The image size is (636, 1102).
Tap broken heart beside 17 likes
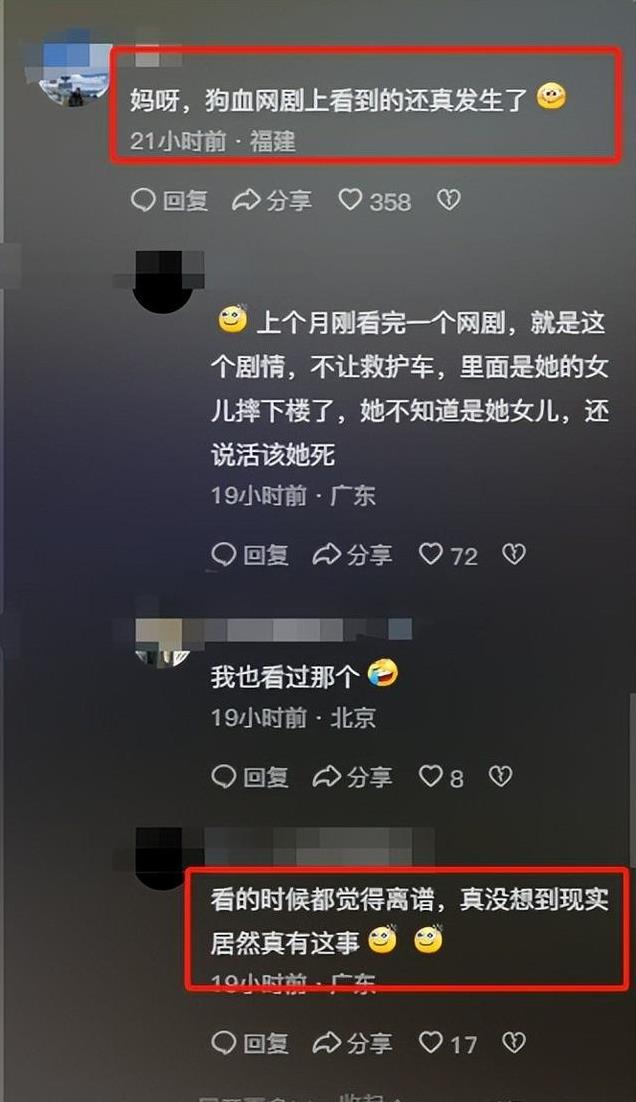tap(514, 1044)
